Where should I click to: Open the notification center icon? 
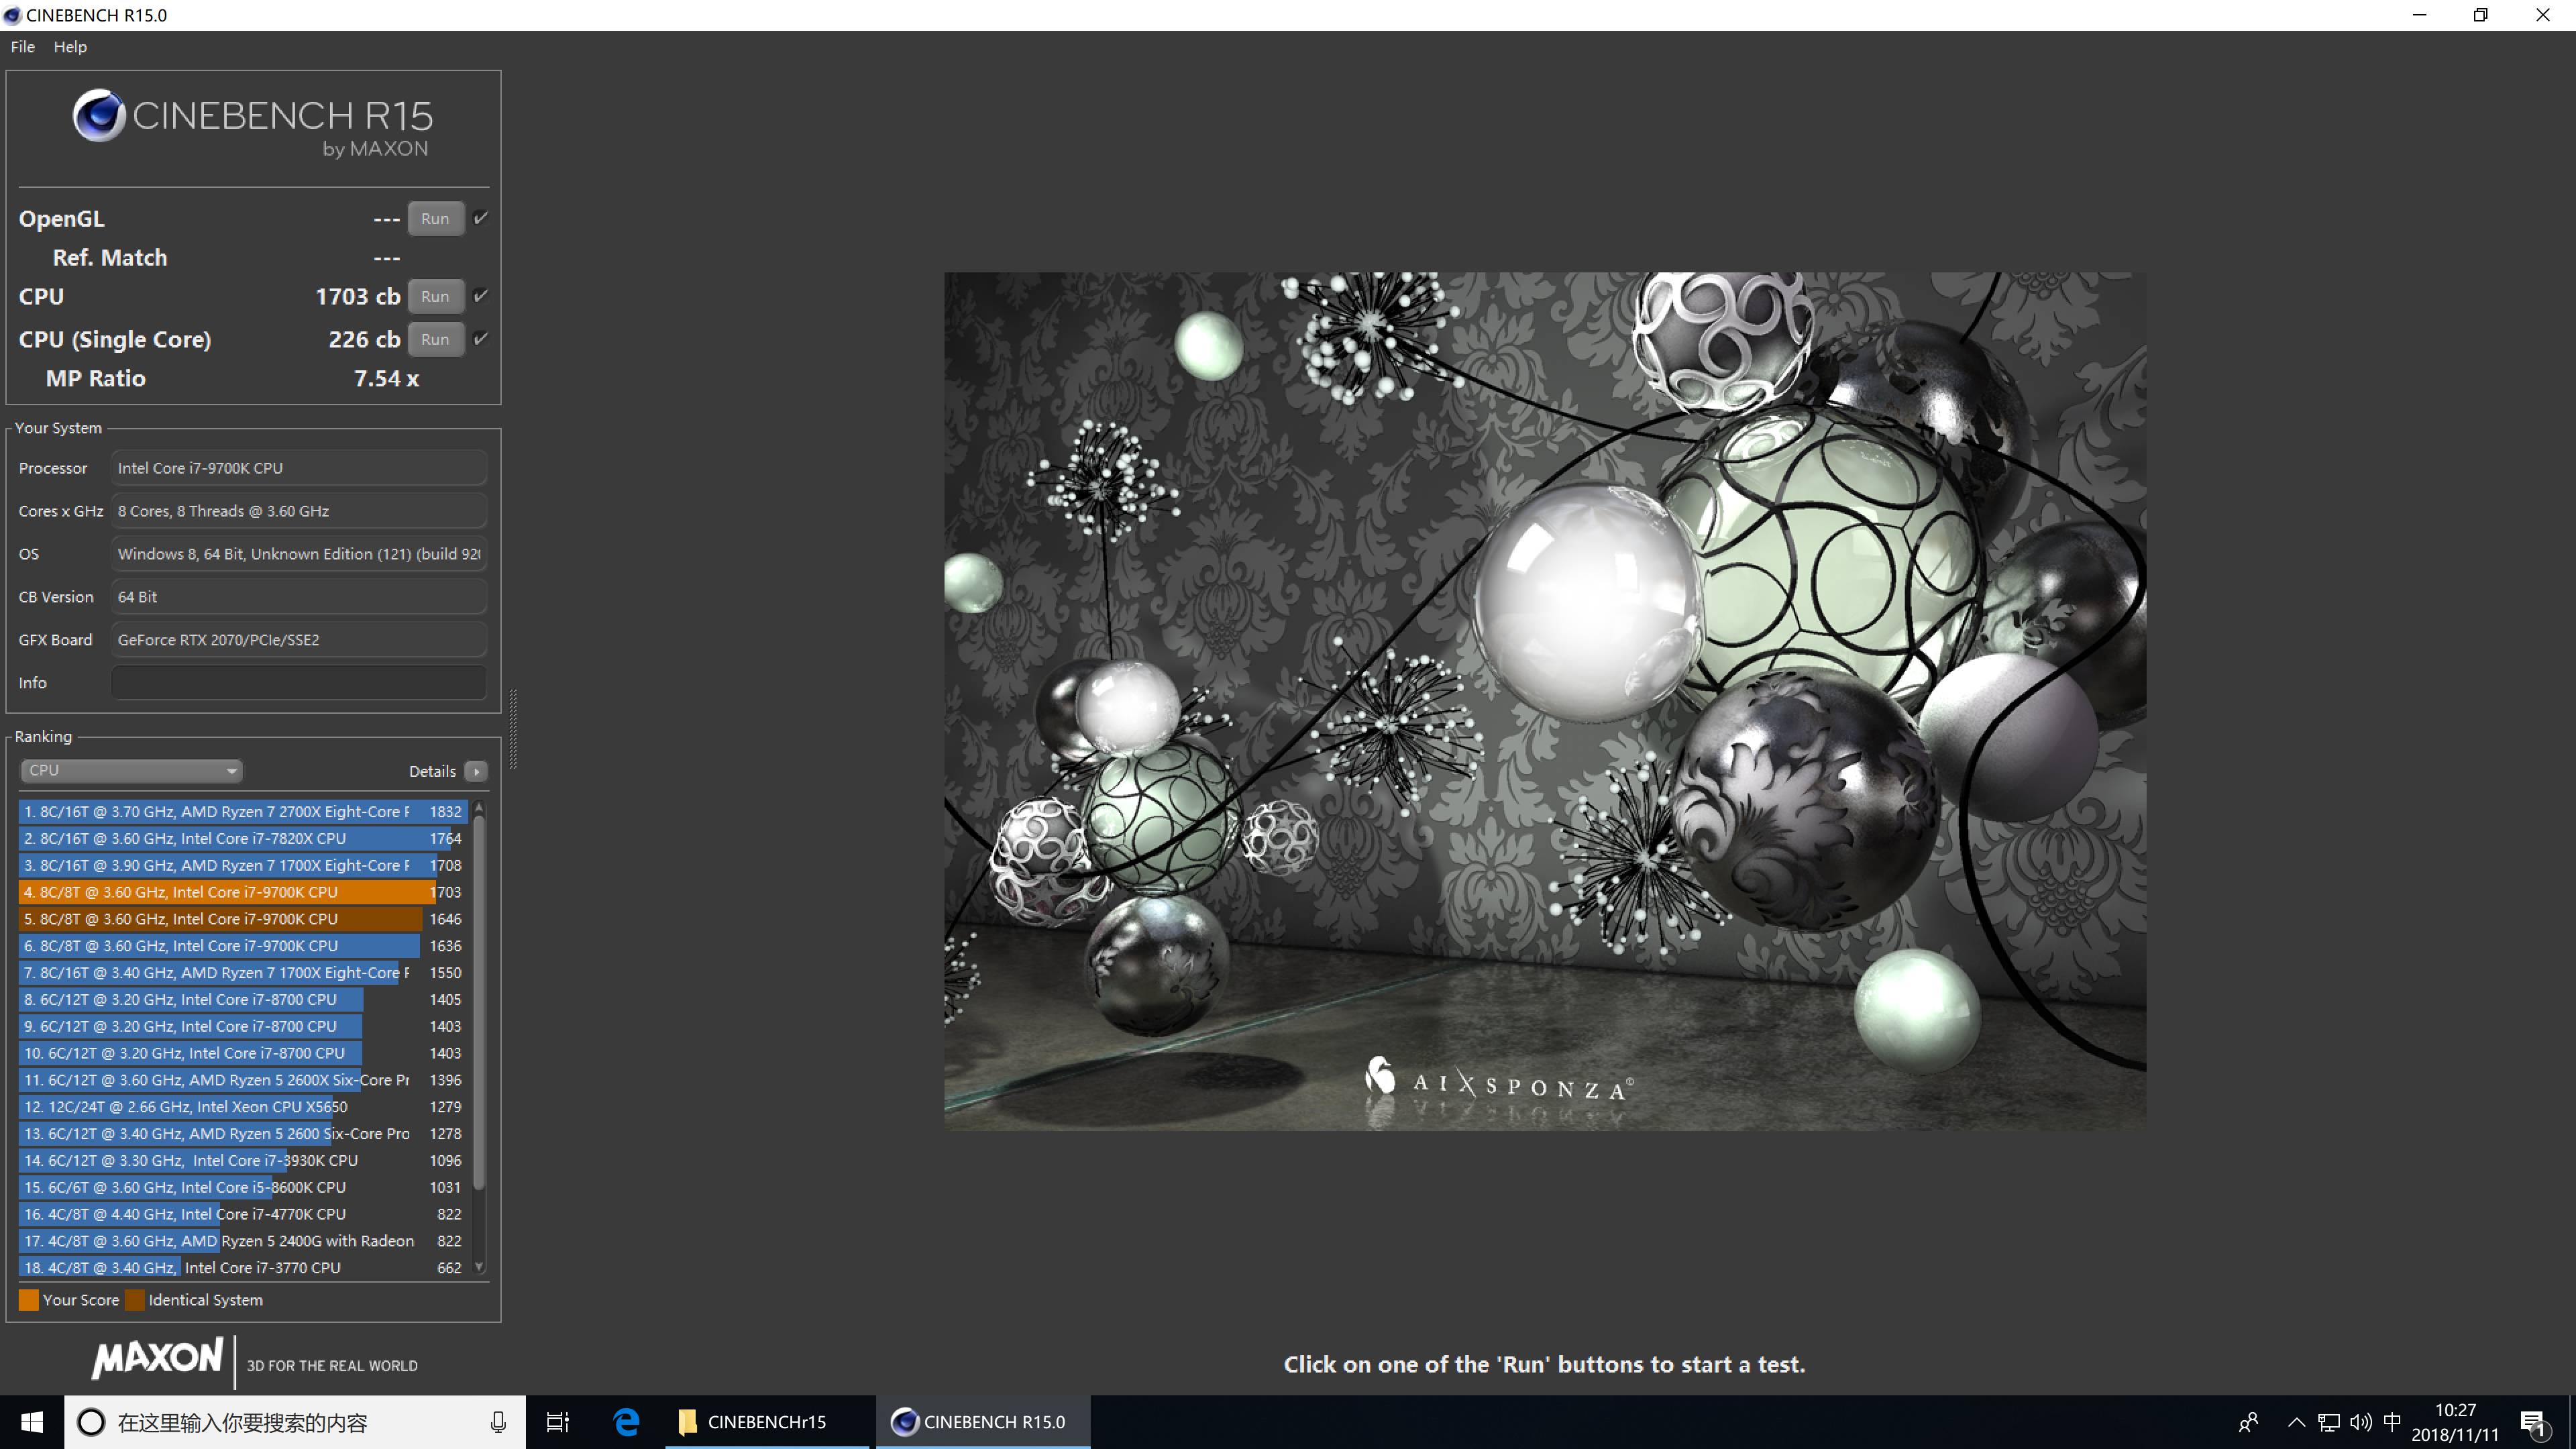click(x=2533, y=1422)
